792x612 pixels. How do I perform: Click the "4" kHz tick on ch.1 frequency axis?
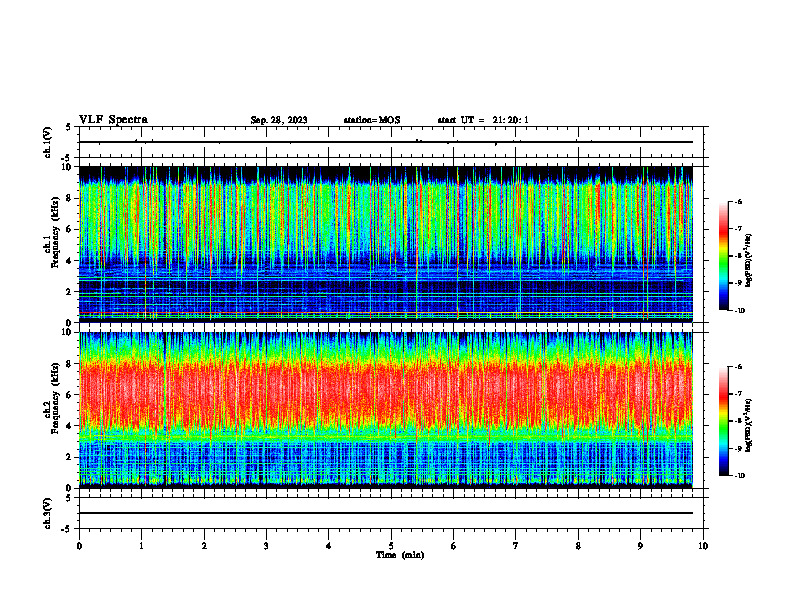coord(69,261)
